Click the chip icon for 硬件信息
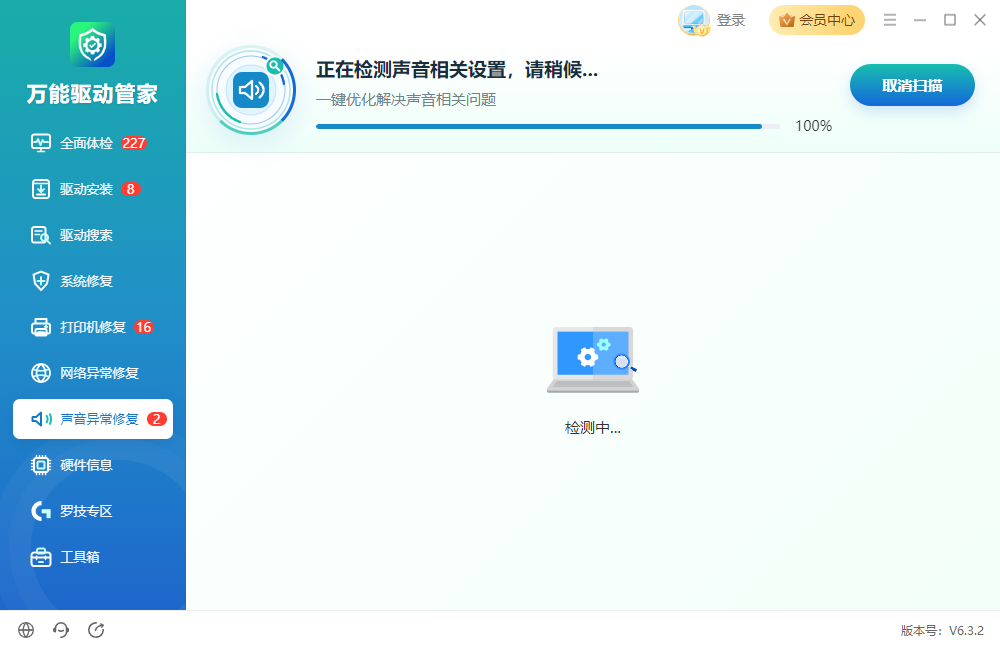This screenshot has width=1000, height=650. tap(41, 465)
